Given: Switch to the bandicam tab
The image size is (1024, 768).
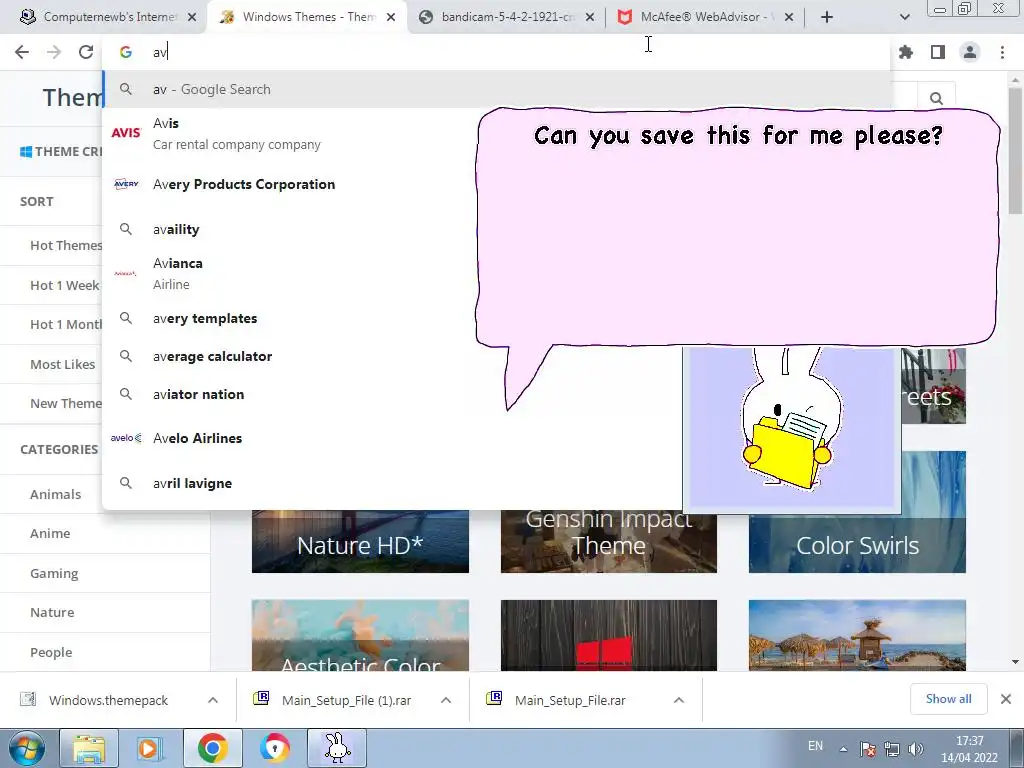Looking at the screenshot, I should pos(506,17).
